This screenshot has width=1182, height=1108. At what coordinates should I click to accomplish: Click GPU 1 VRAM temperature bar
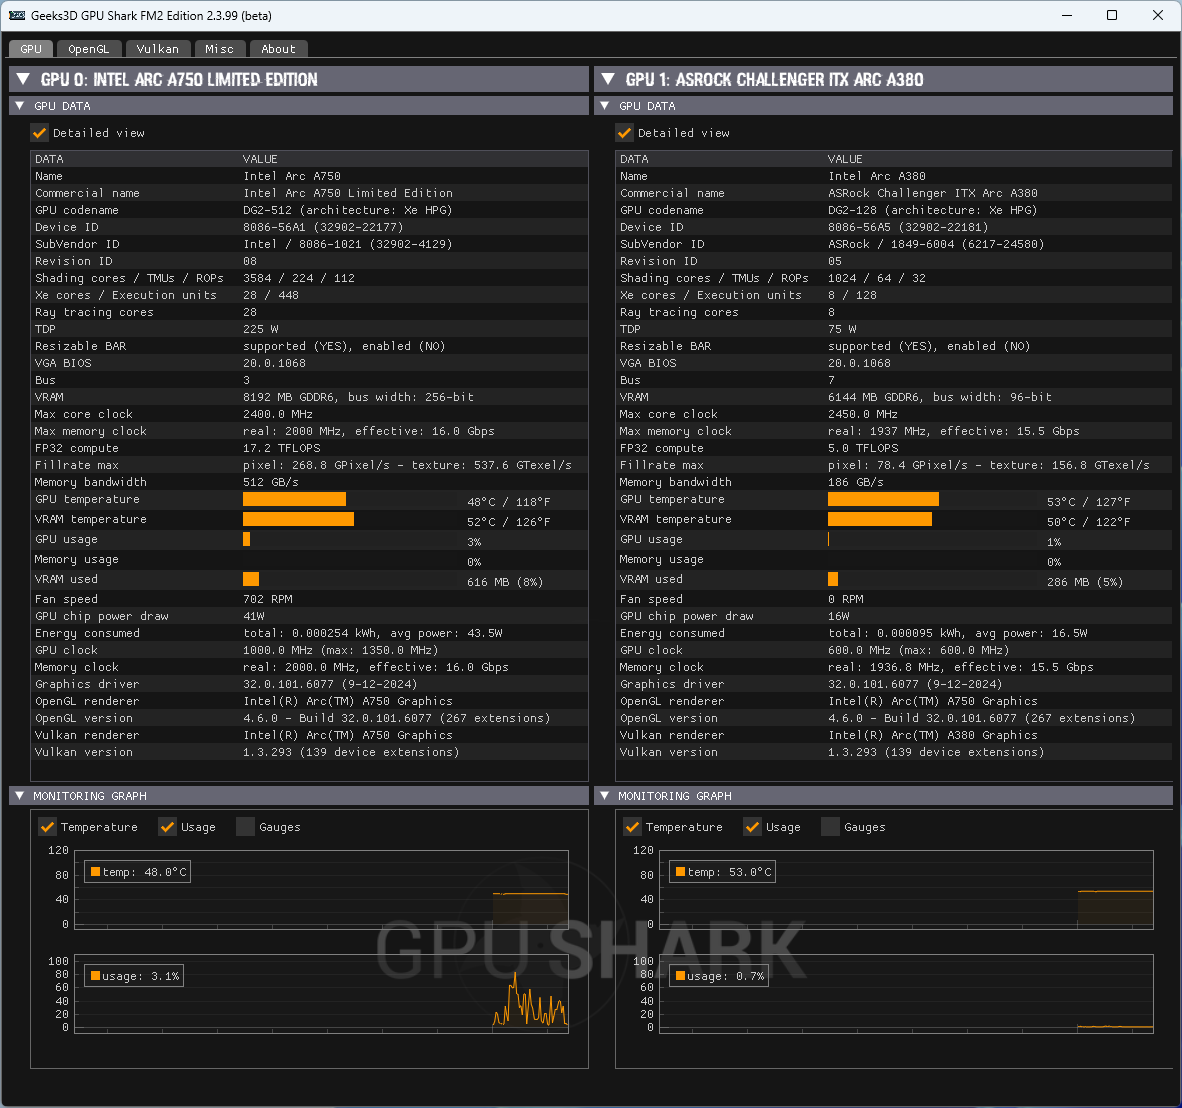tap(880, 519)
